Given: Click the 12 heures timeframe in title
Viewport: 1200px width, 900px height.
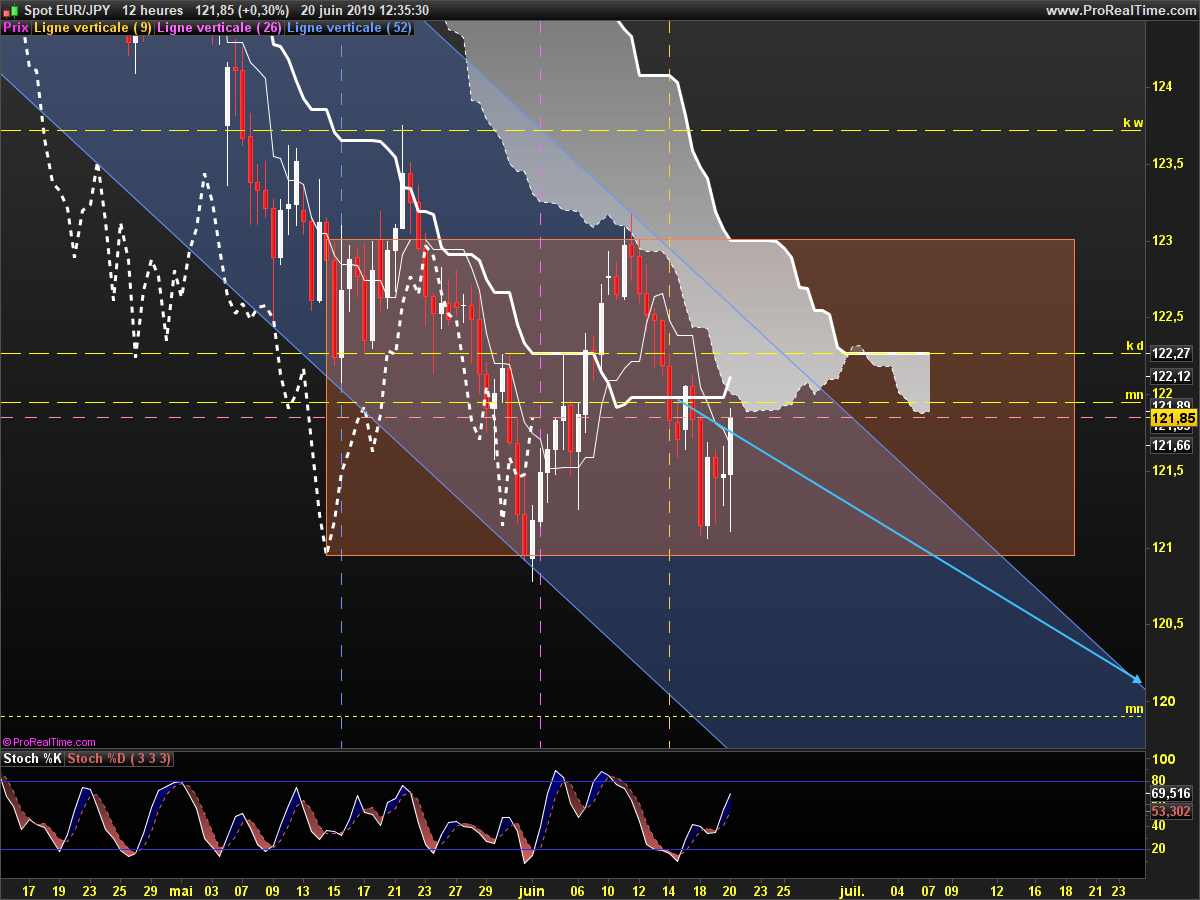Looking at the screenshot, I should tap(152, 10).
